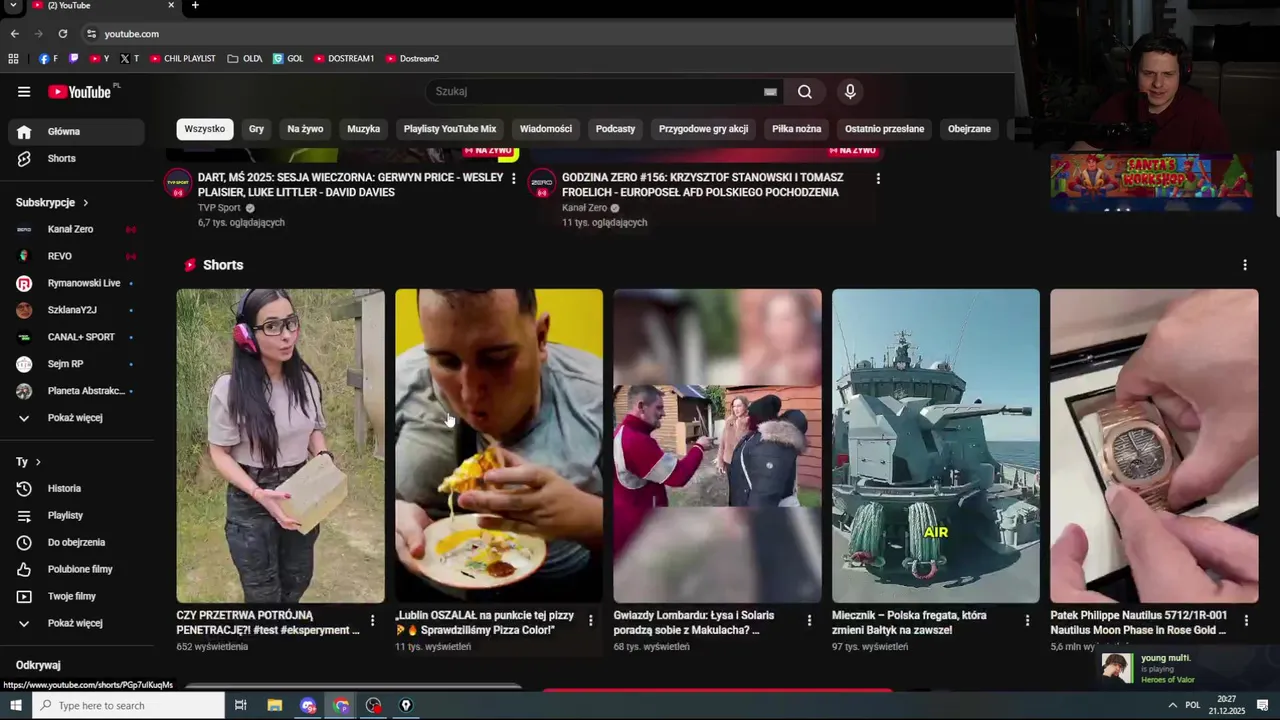Image resolution: width=1280 pixels, height=720 pixels.
Task: Select the Podcasty filter chip
Action: [x=616, y=129]
